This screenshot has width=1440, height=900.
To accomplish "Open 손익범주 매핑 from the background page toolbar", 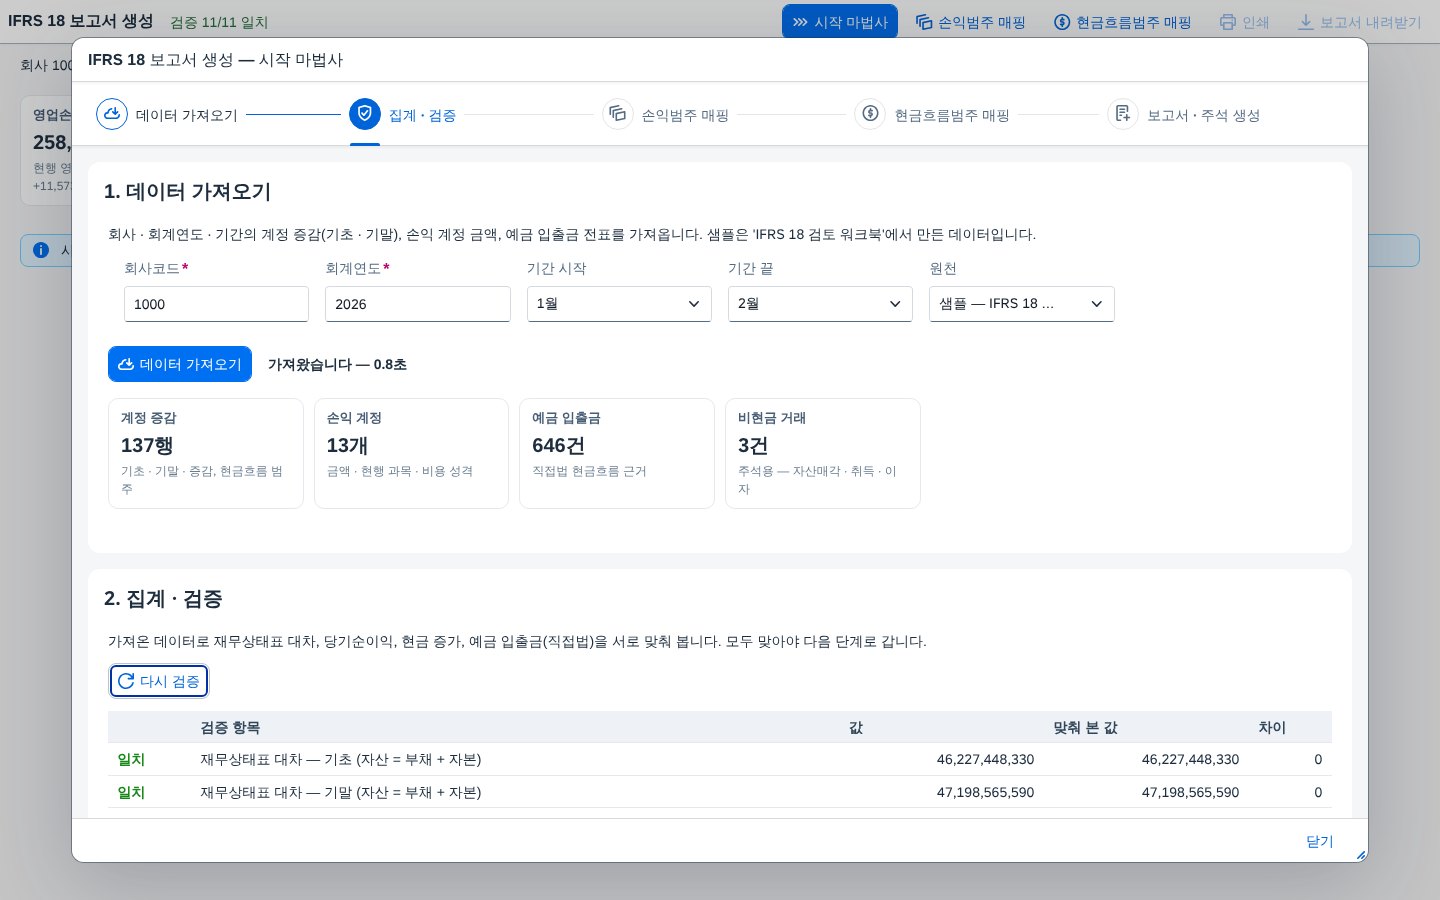I will point(970,22).
